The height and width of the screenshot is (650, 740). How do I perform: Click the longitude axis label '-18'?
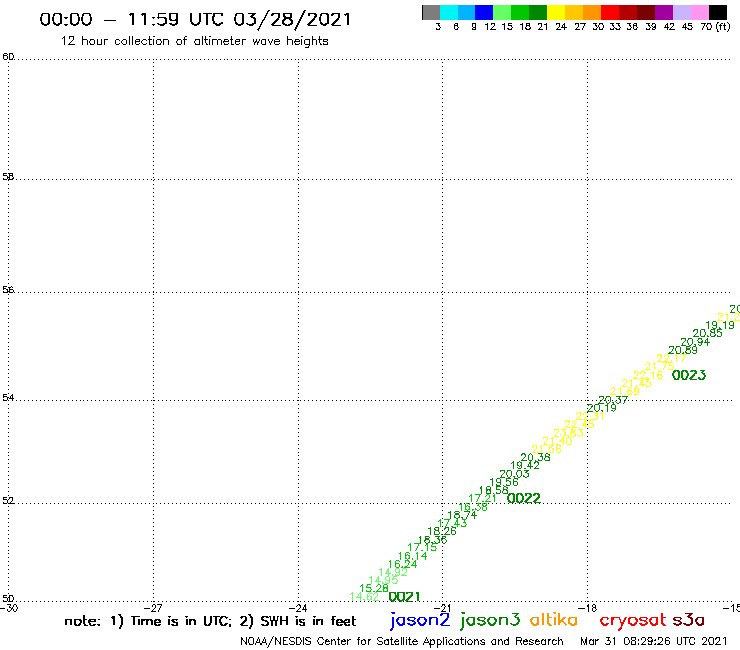coord(587,608)
